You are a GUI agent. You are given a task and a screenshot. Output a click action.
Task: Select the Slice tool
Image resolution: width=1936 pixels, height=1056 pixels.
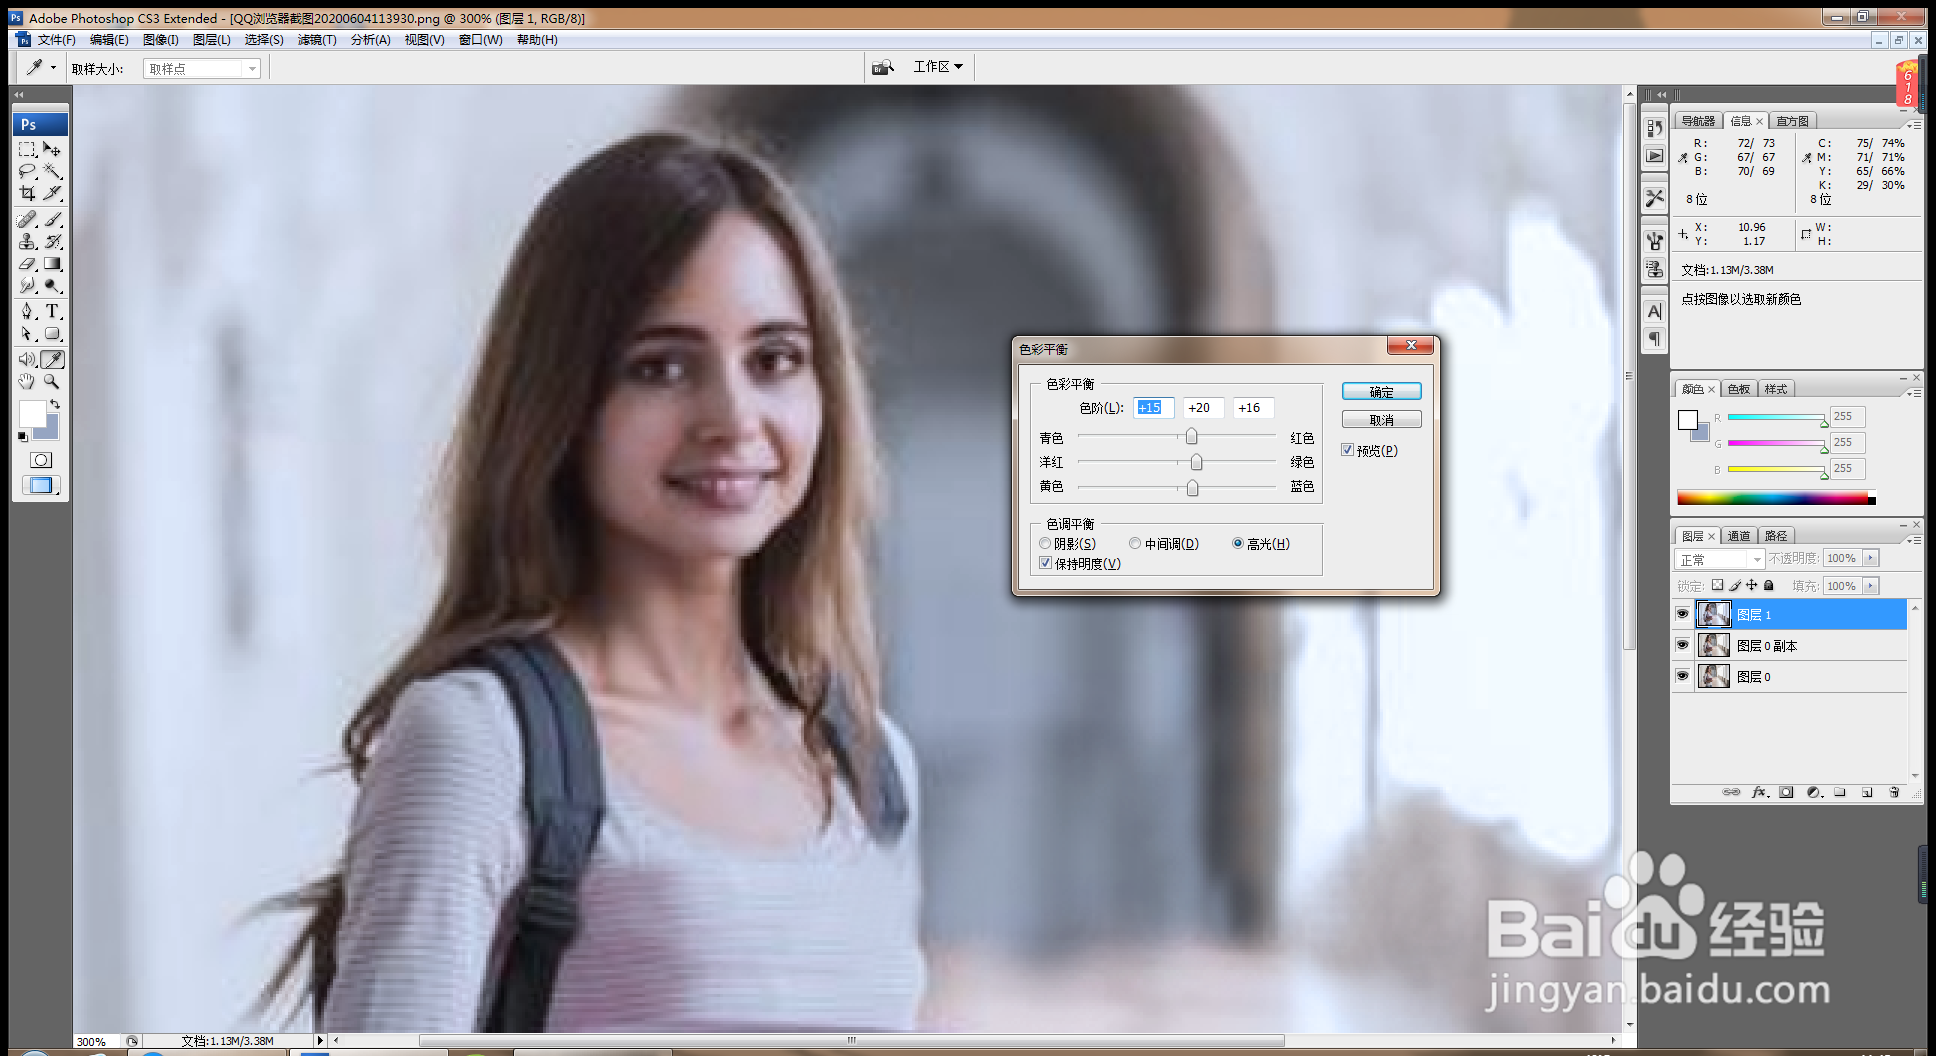coord(52,193)
